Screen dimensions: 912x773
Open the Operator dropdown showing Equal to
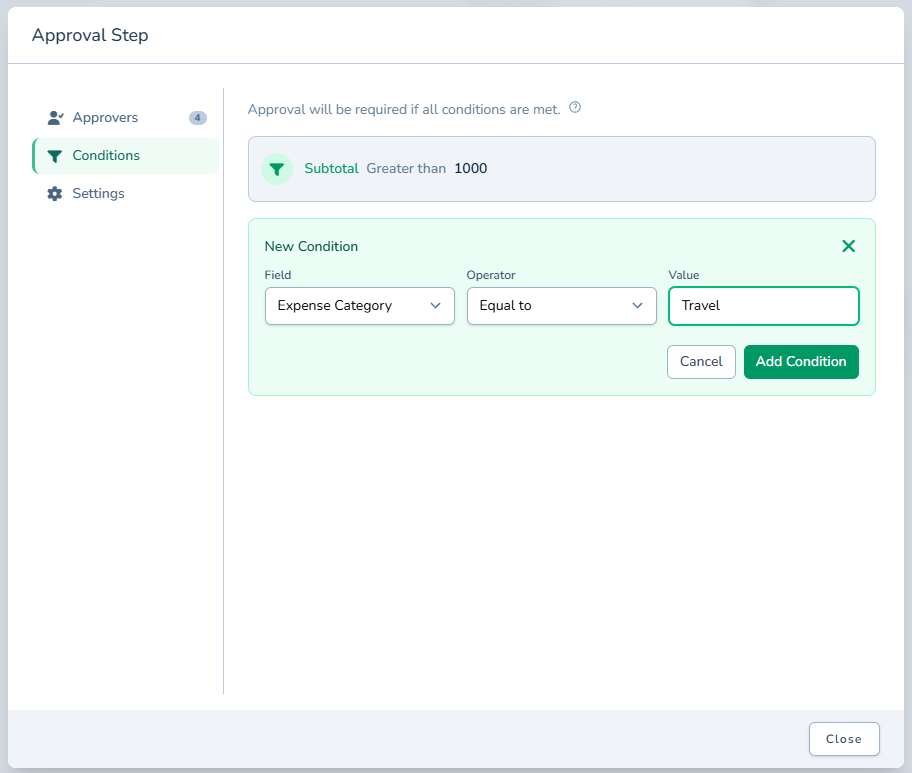[x=562, y=306]
